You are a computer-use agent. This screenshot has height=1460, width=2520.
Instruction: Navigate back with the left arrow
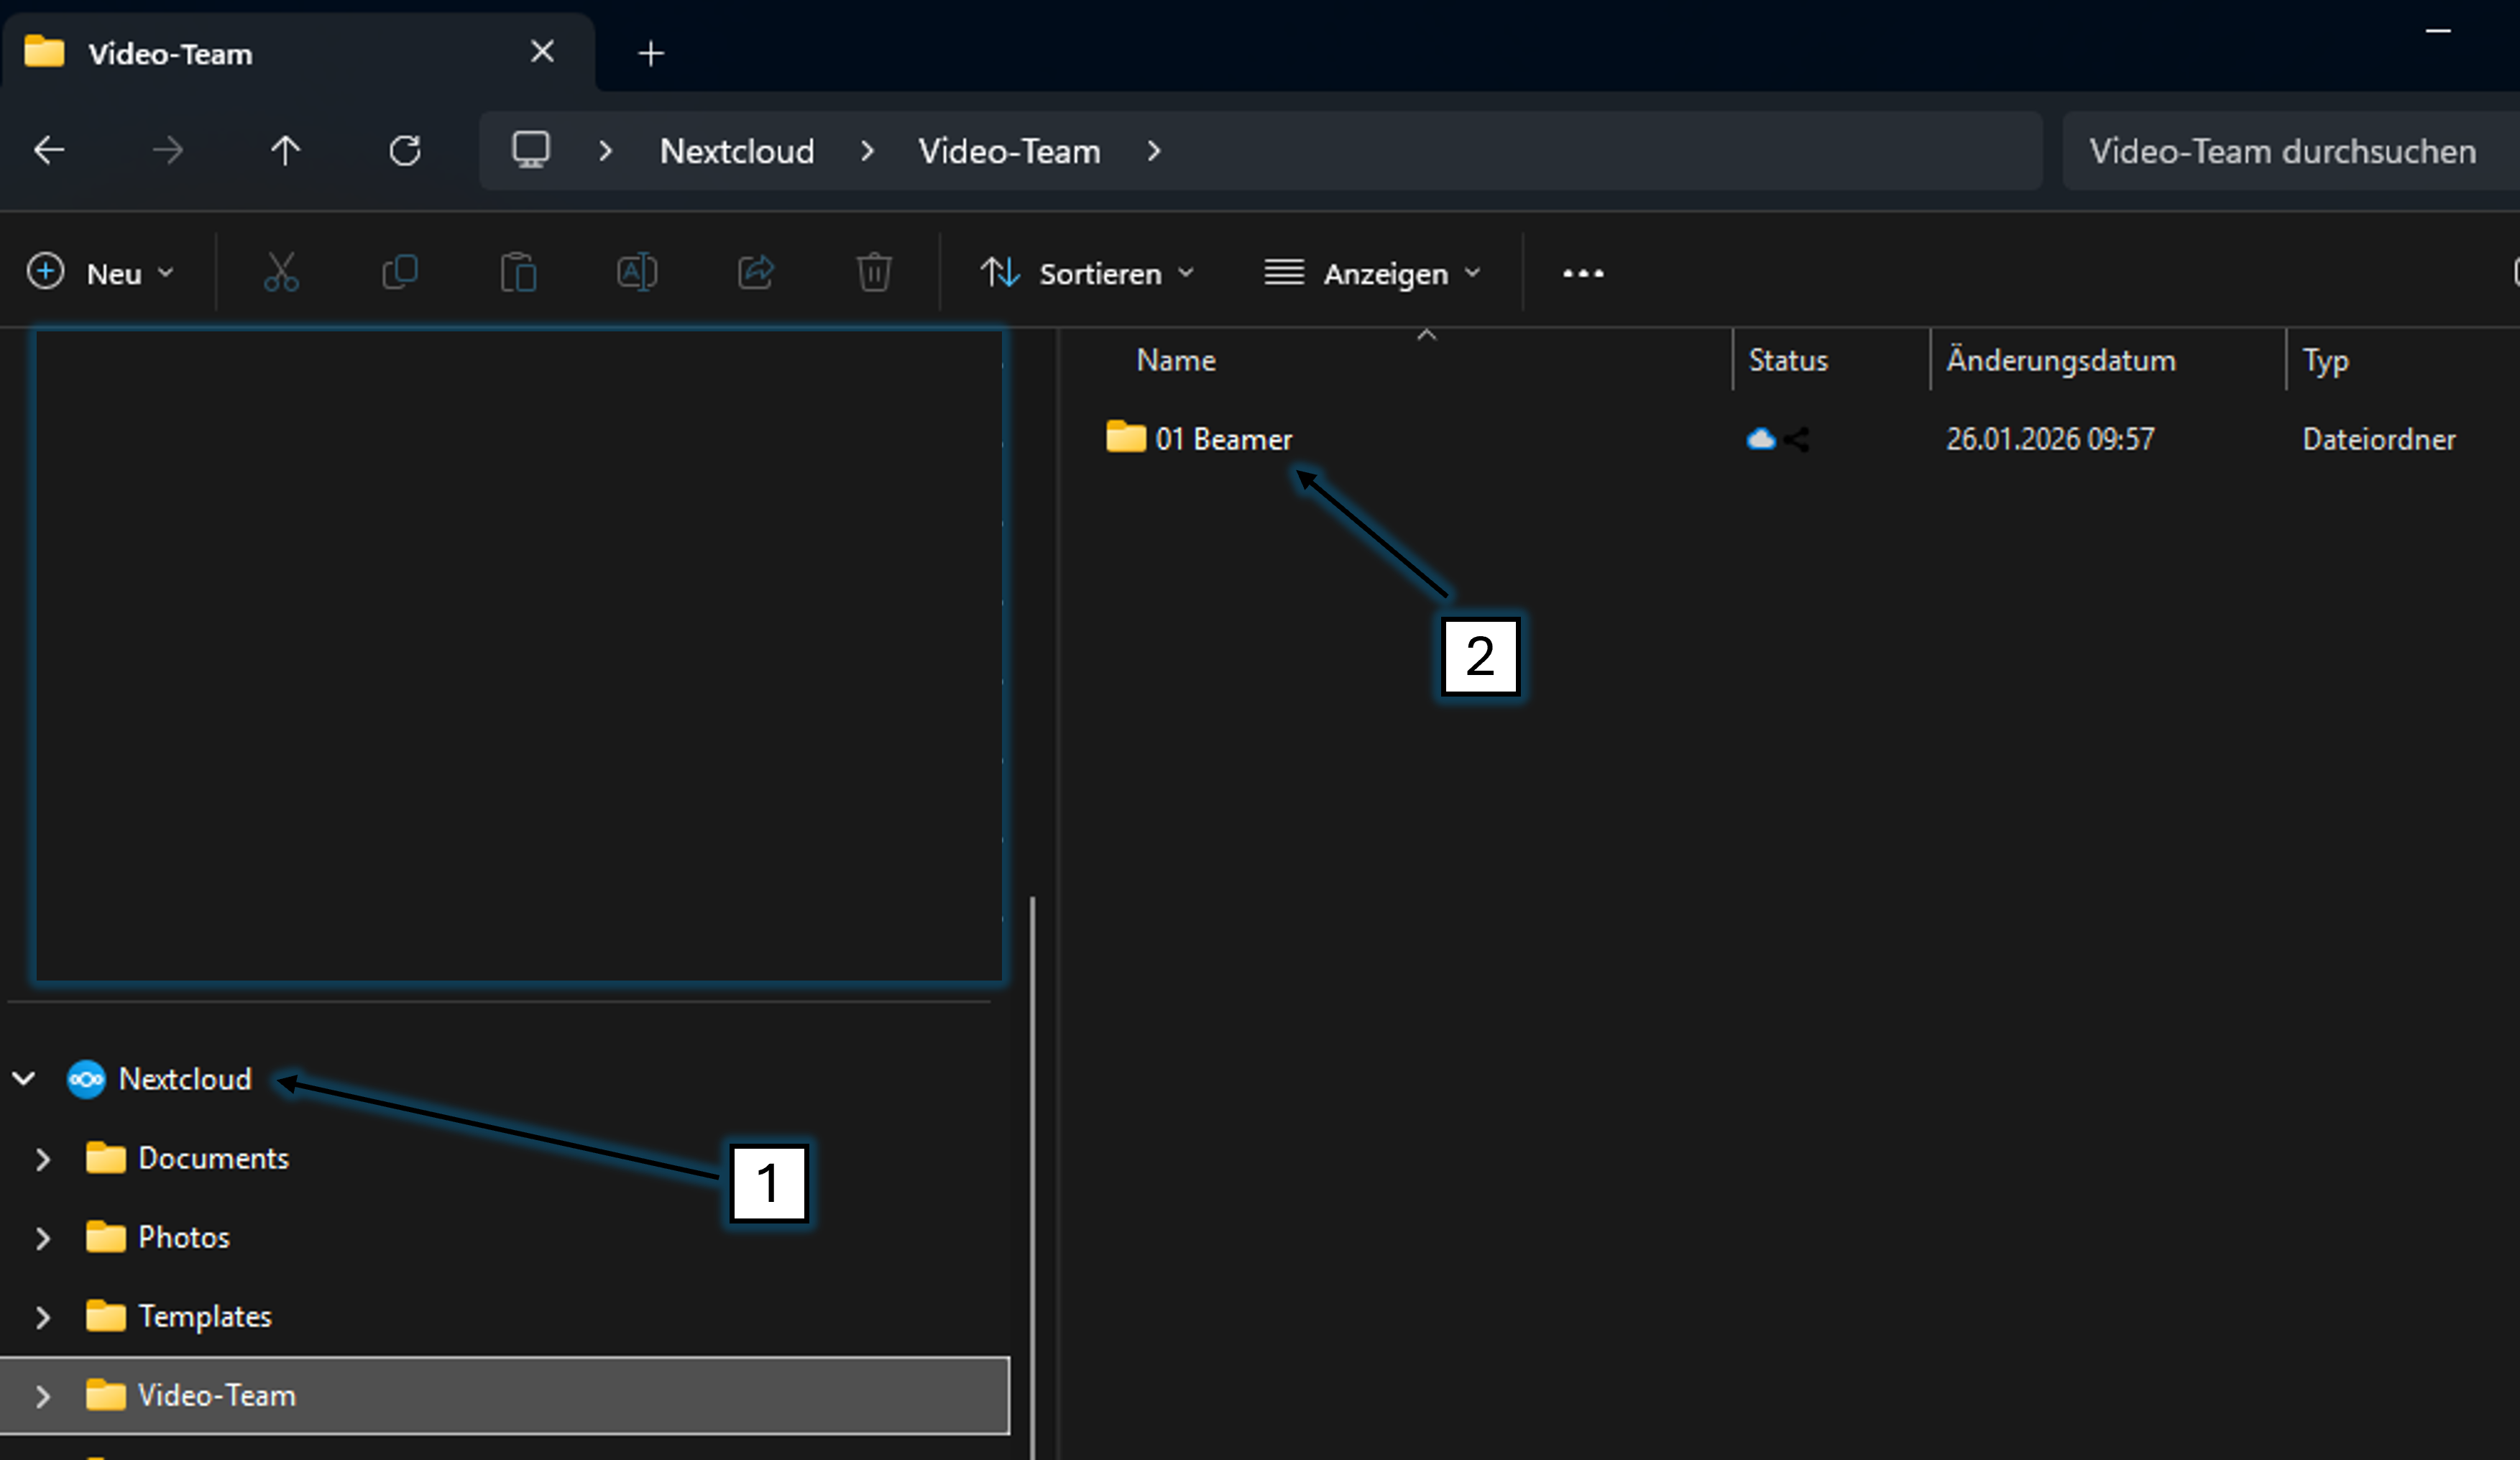[x=49, y=151]
